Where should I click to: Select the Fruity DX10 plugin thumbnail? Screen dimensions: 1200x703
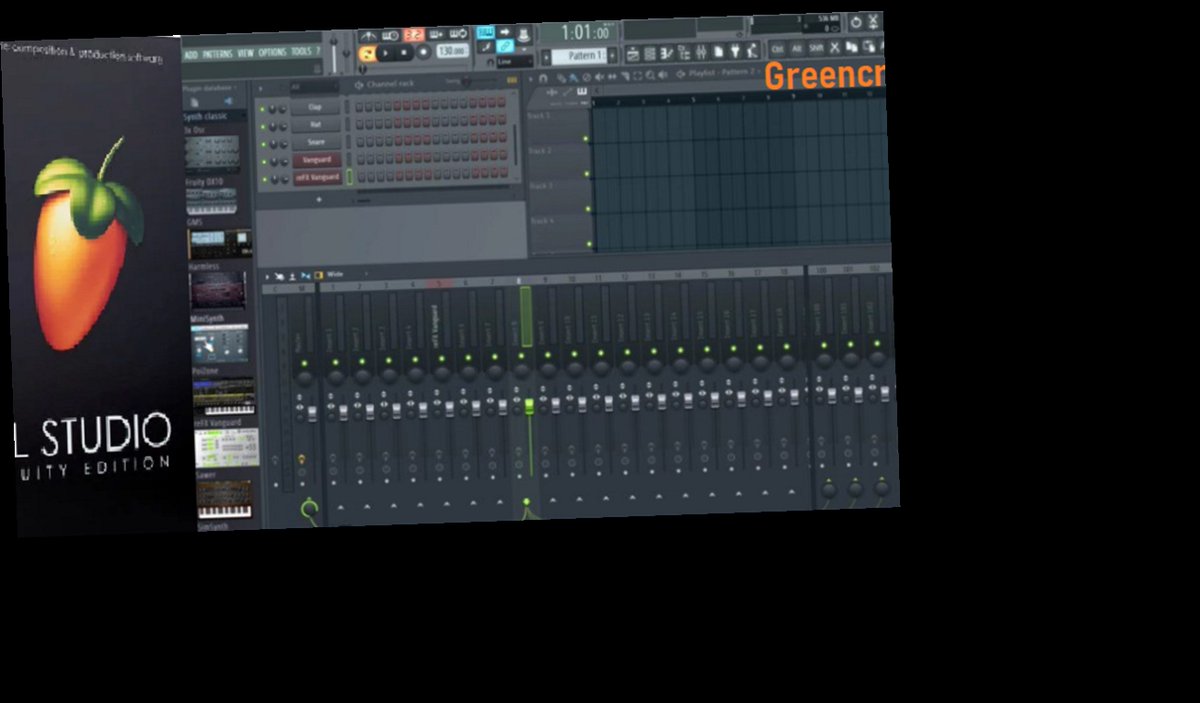click(x=212, y=201)
